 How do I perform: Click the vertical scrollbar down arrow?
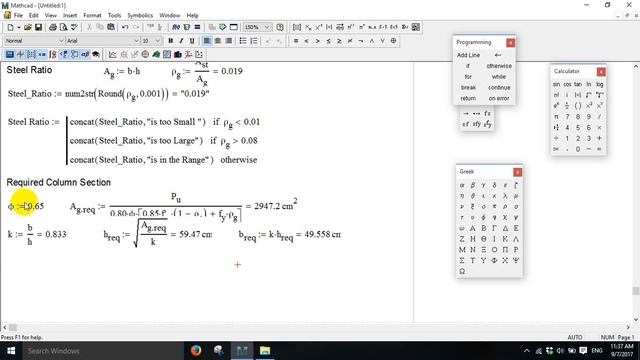point(636,320)
